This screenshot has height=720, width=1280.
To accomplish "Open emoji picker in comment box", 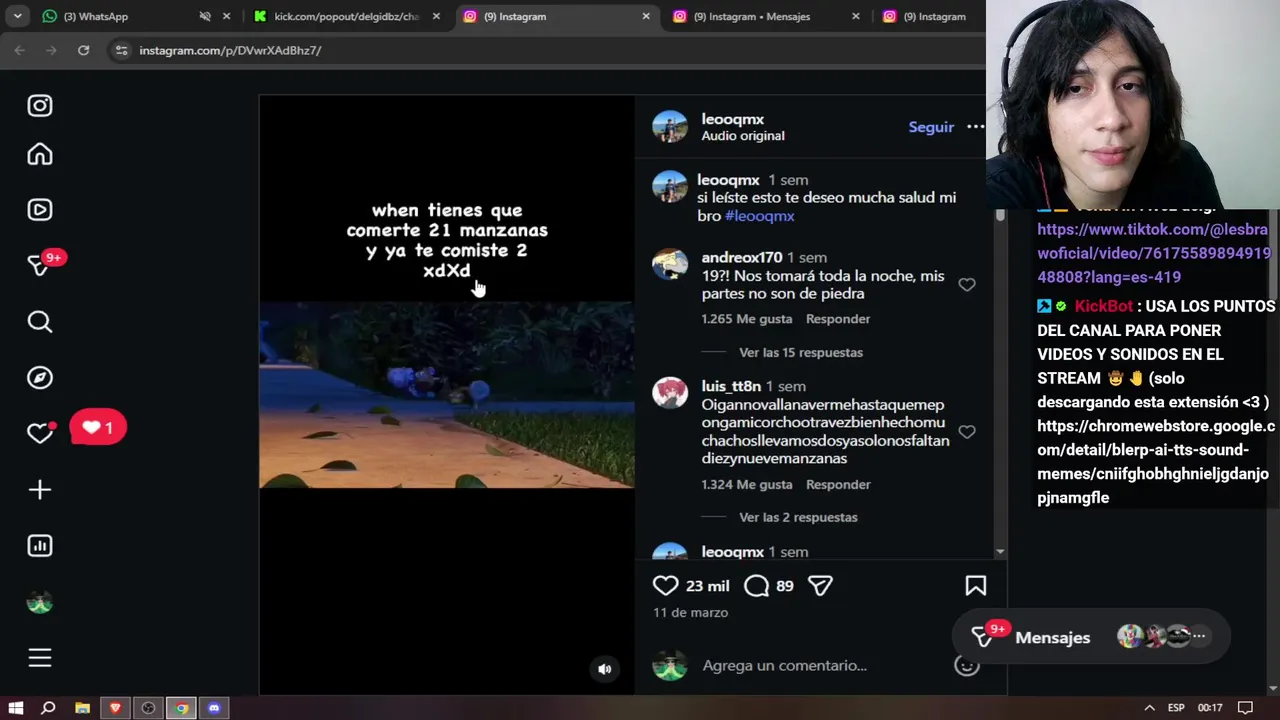I will 966,665.
